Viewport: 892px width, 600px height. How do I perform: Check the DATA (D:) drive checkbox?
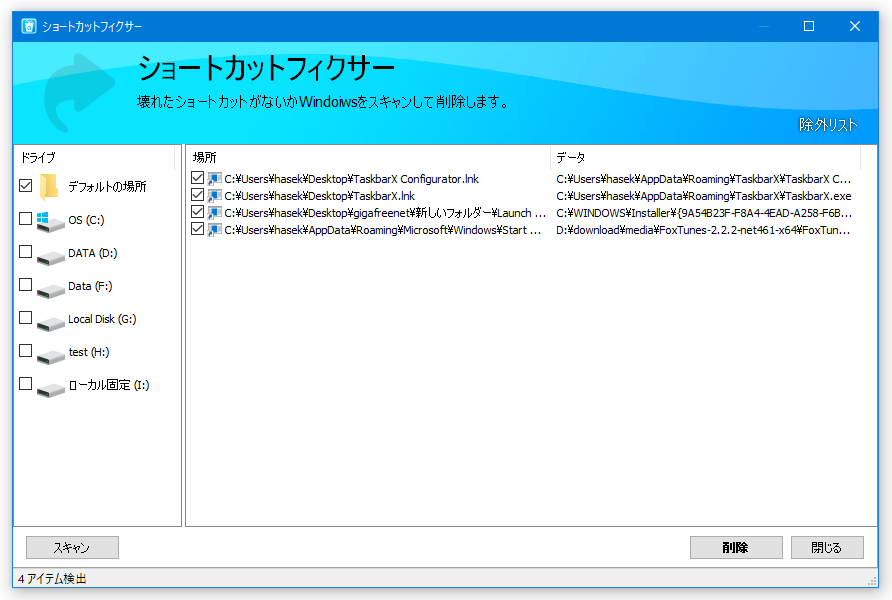tap(26, 251)
